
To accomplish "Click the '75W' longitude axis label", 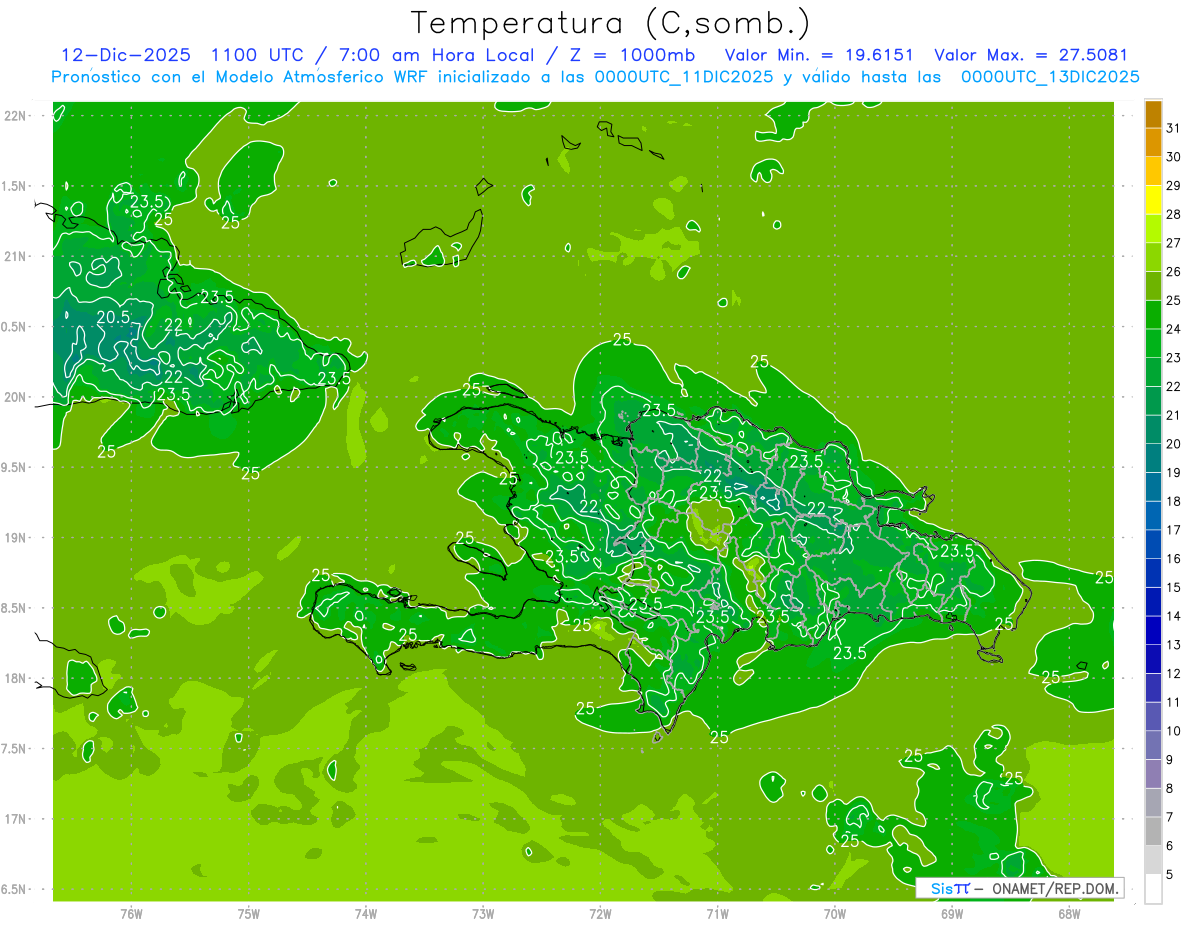I will [x=249, y=914].
